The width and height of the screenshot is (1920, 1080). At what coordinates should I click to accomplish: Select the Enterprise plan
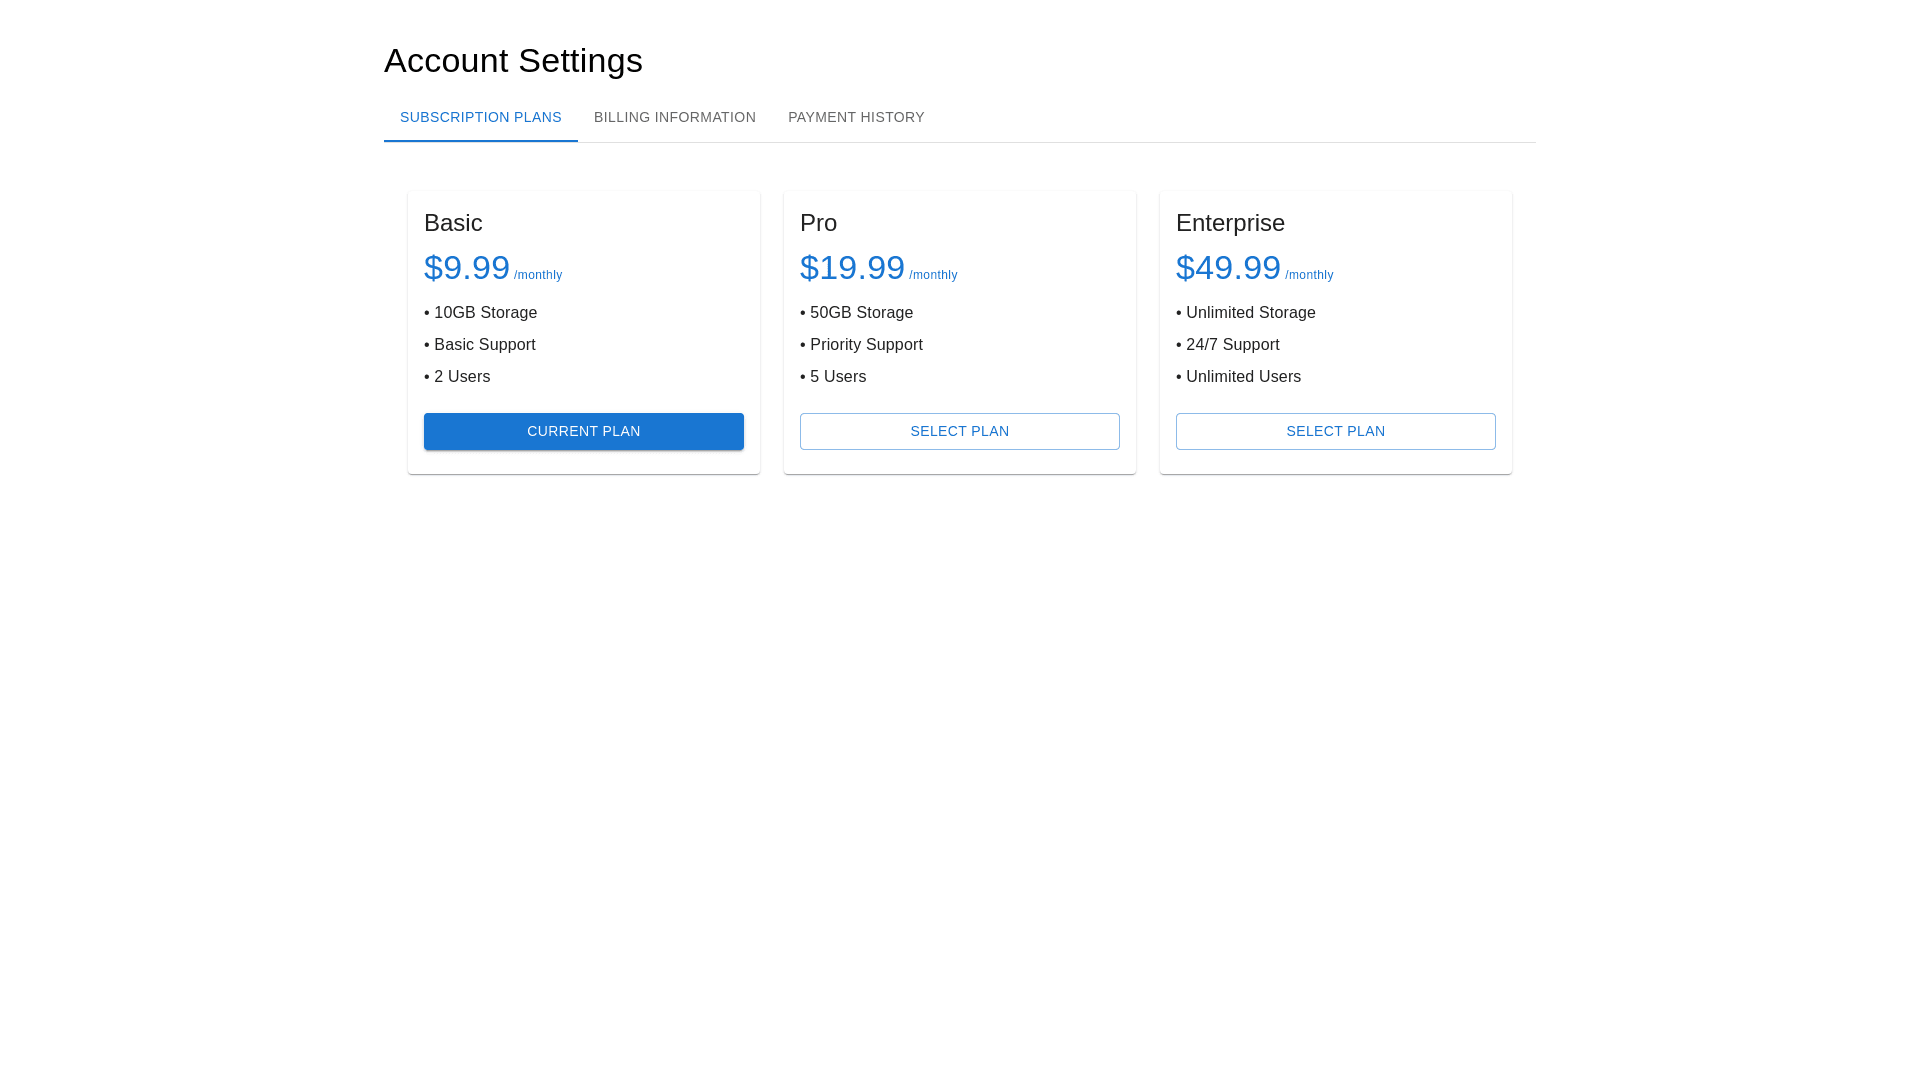[x=1335, y=431]
